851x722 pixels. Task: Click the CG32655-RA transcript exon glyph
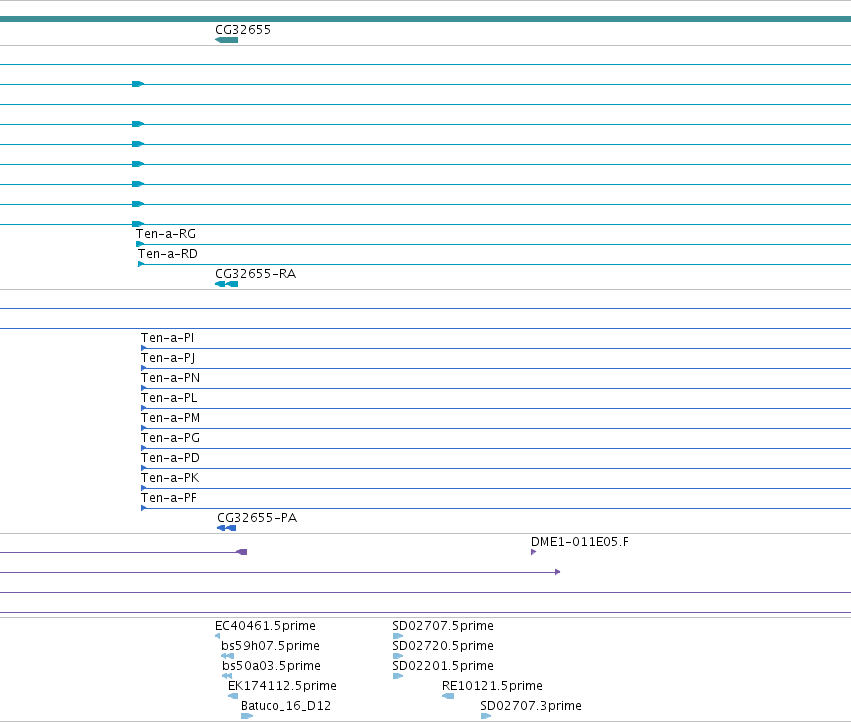(x=226, y=284)
